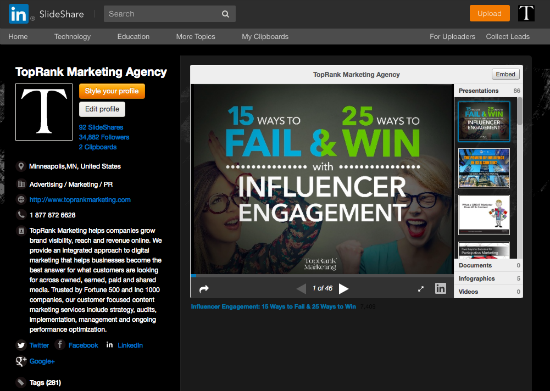550x391 pixels.
Task: Click the search magnifier icon
Action: point(225,14)
